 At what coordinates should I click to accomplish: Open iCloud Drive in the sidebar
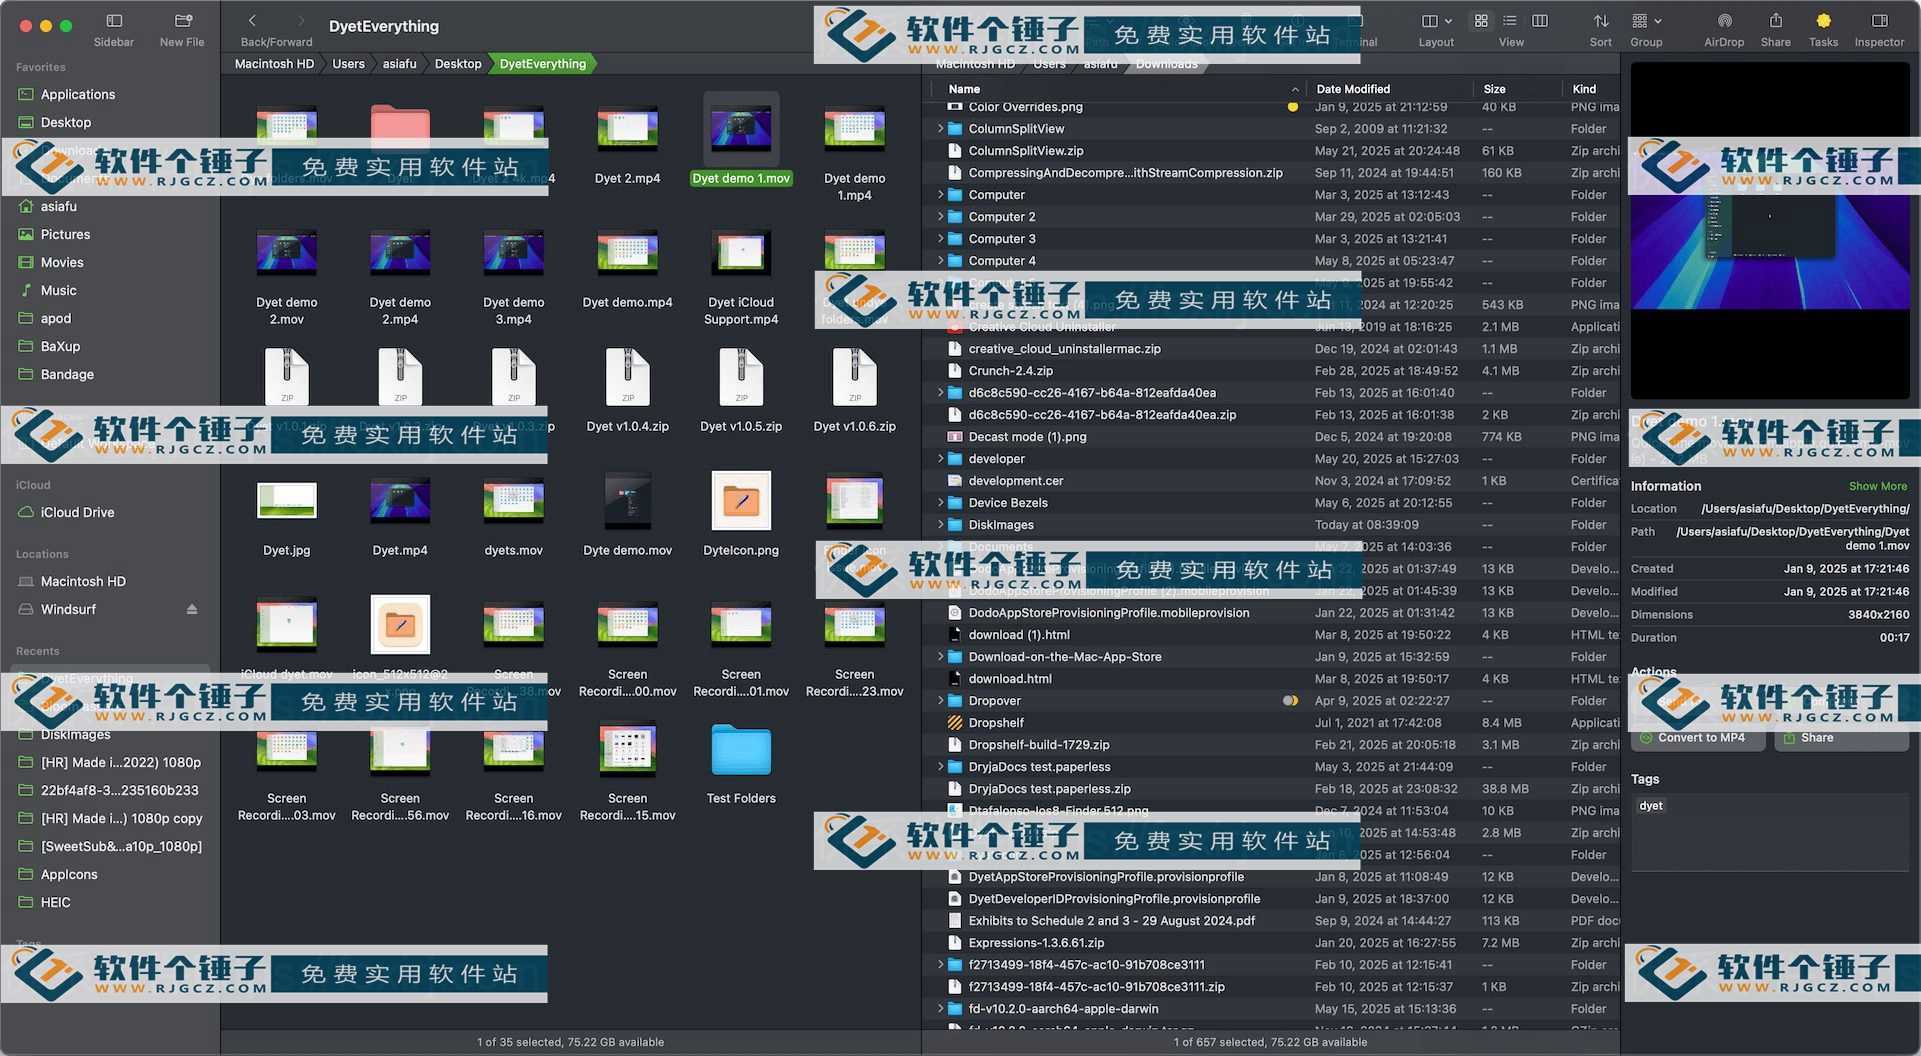[x=77, y=512]
